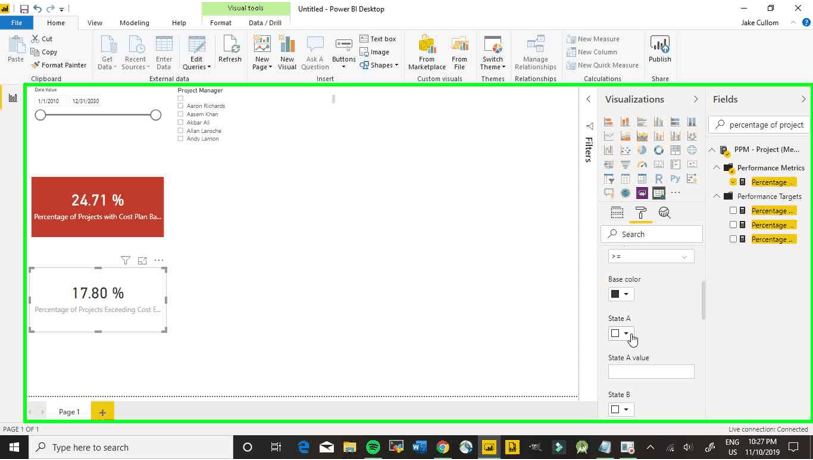Screen dimensions: 813x460
Task: Click the visual filter funnel icon
Action: point(125,260)
